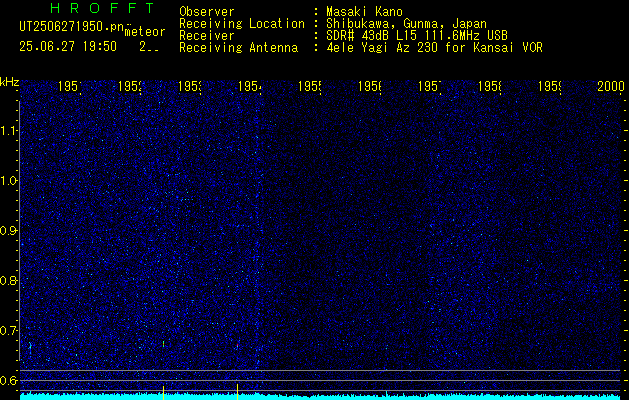Select the file name UT2506271950.pn
Screen dimensions: 629x400
[72, 26]
